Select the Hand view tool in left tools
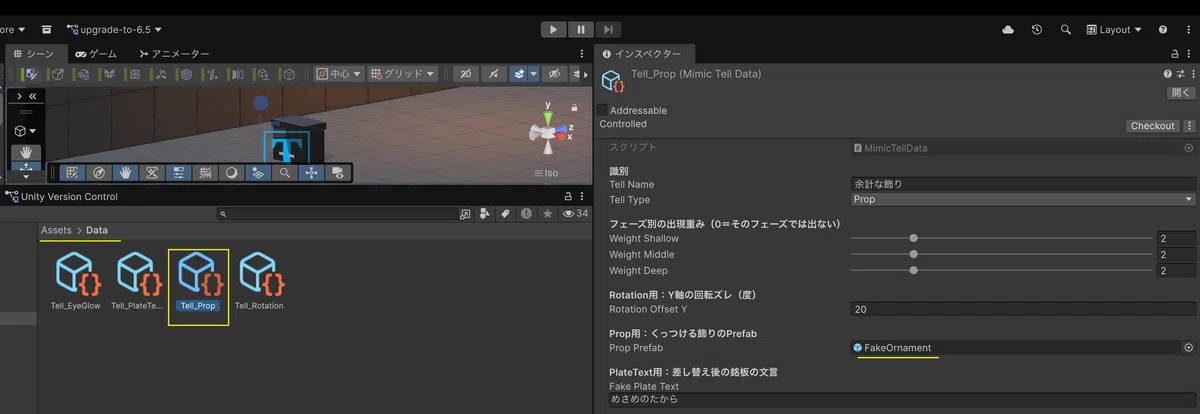The height and width of the screenshot is (414, 1200). (25, 152)
